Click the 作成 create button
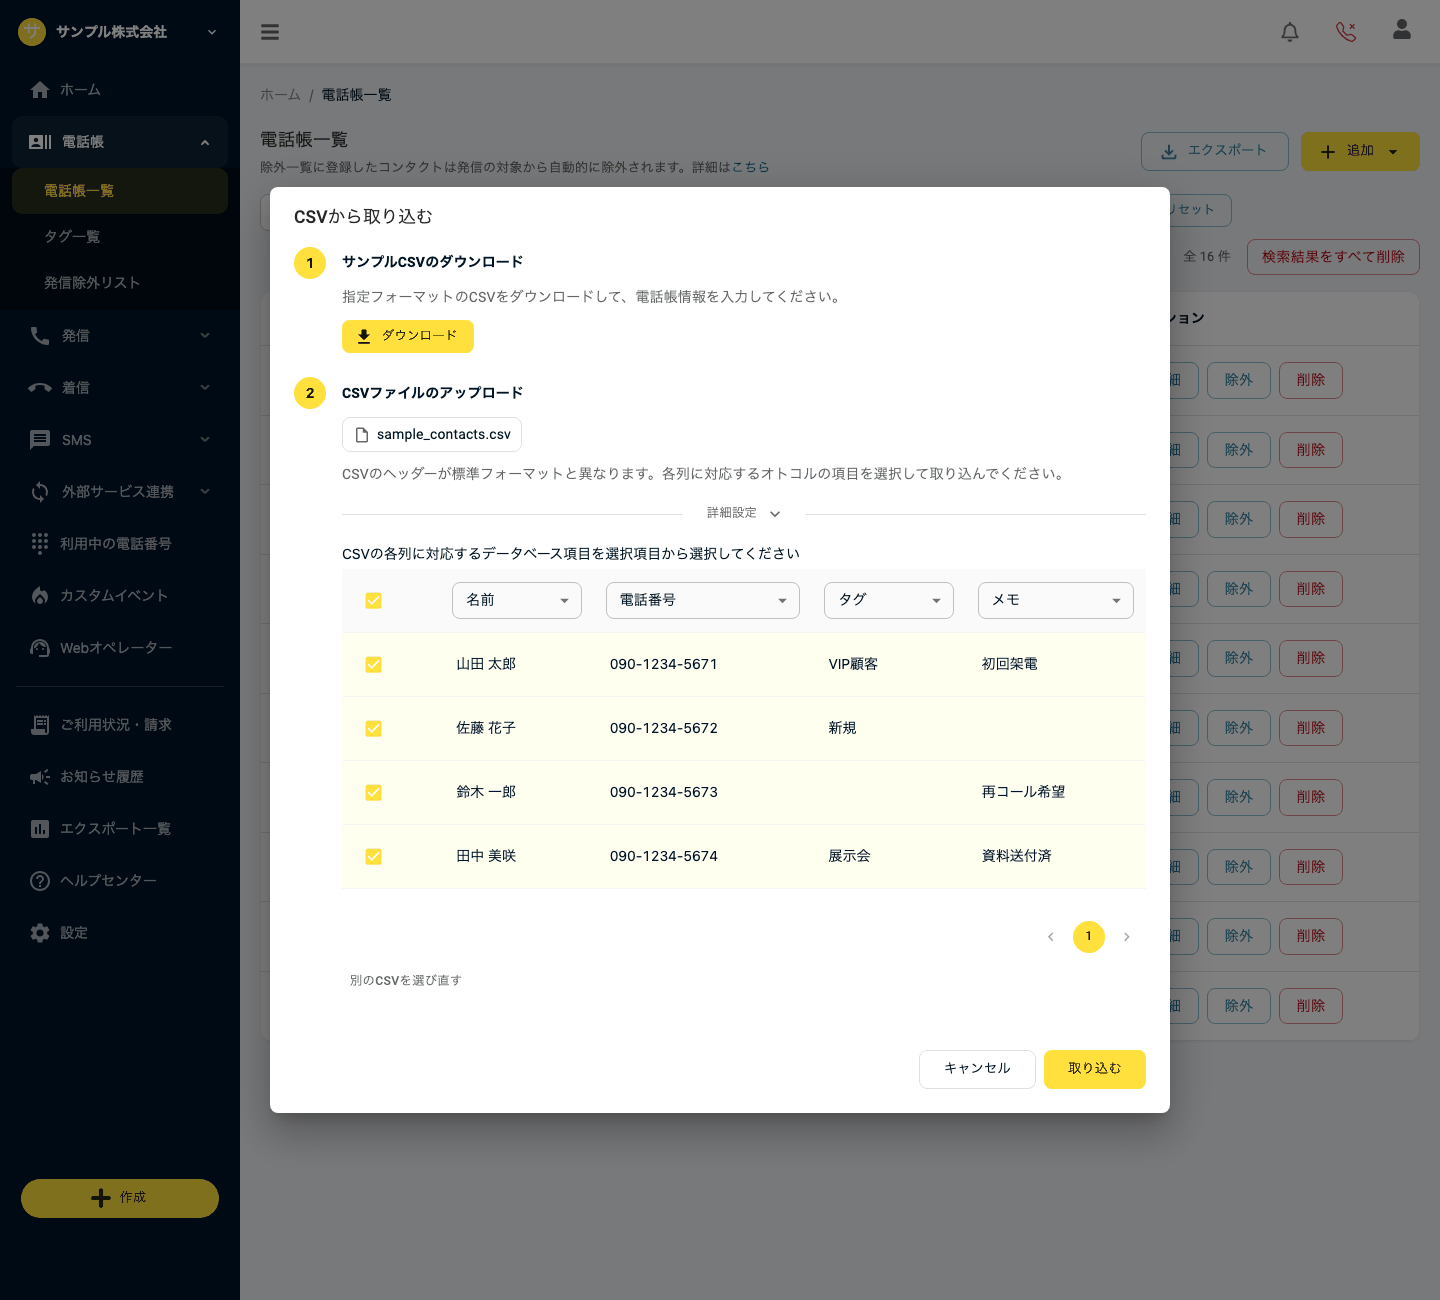The width and height of the screenshot is (1440, 1300). tap(120, 1198)
